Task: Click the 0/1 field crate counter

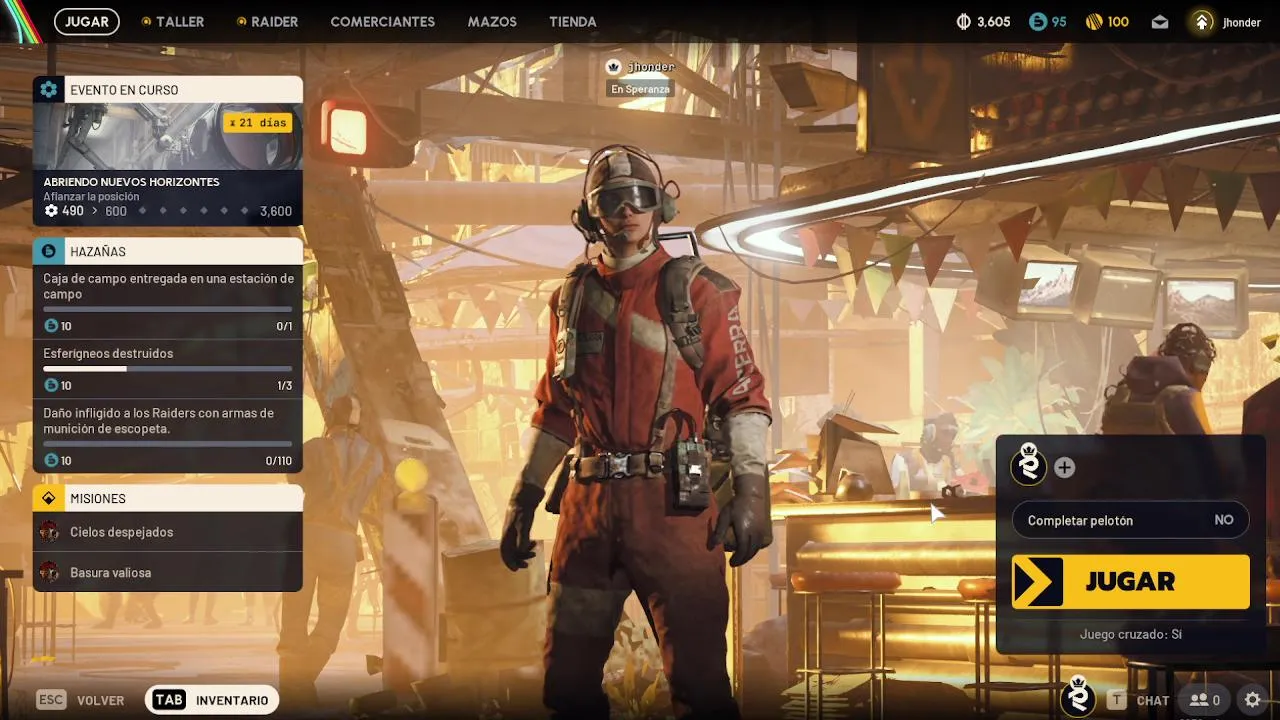Action: 285,327
